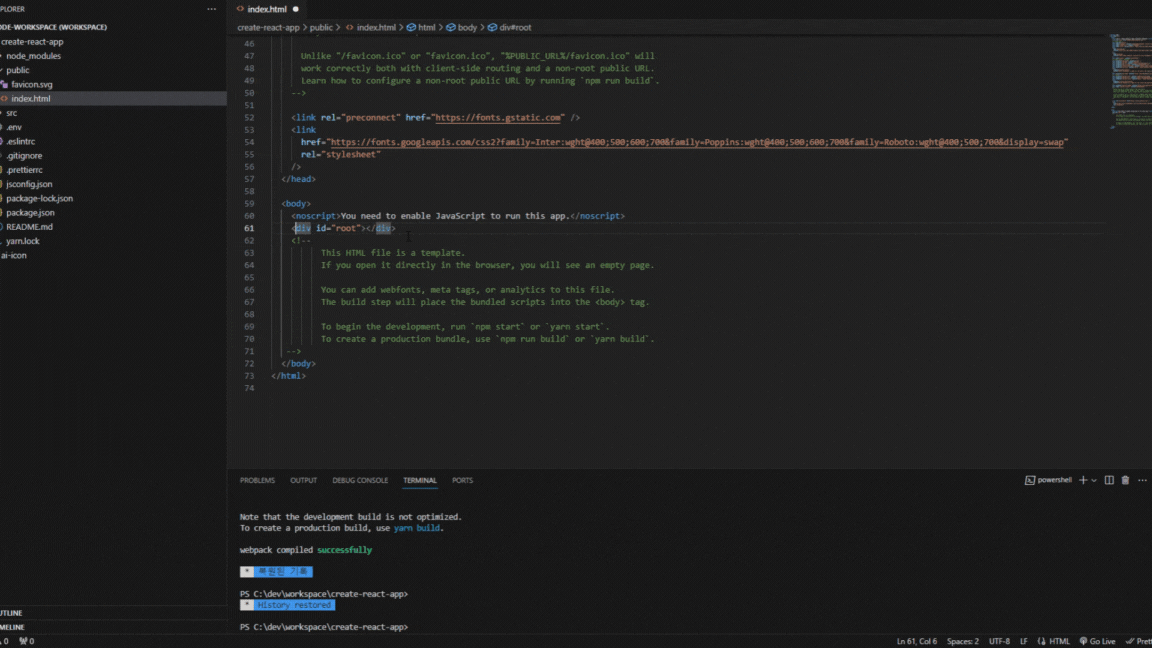Click the public breadcrumb segment
The width and height of the screenshot is (1152, 648).
(x=321, y=28)
